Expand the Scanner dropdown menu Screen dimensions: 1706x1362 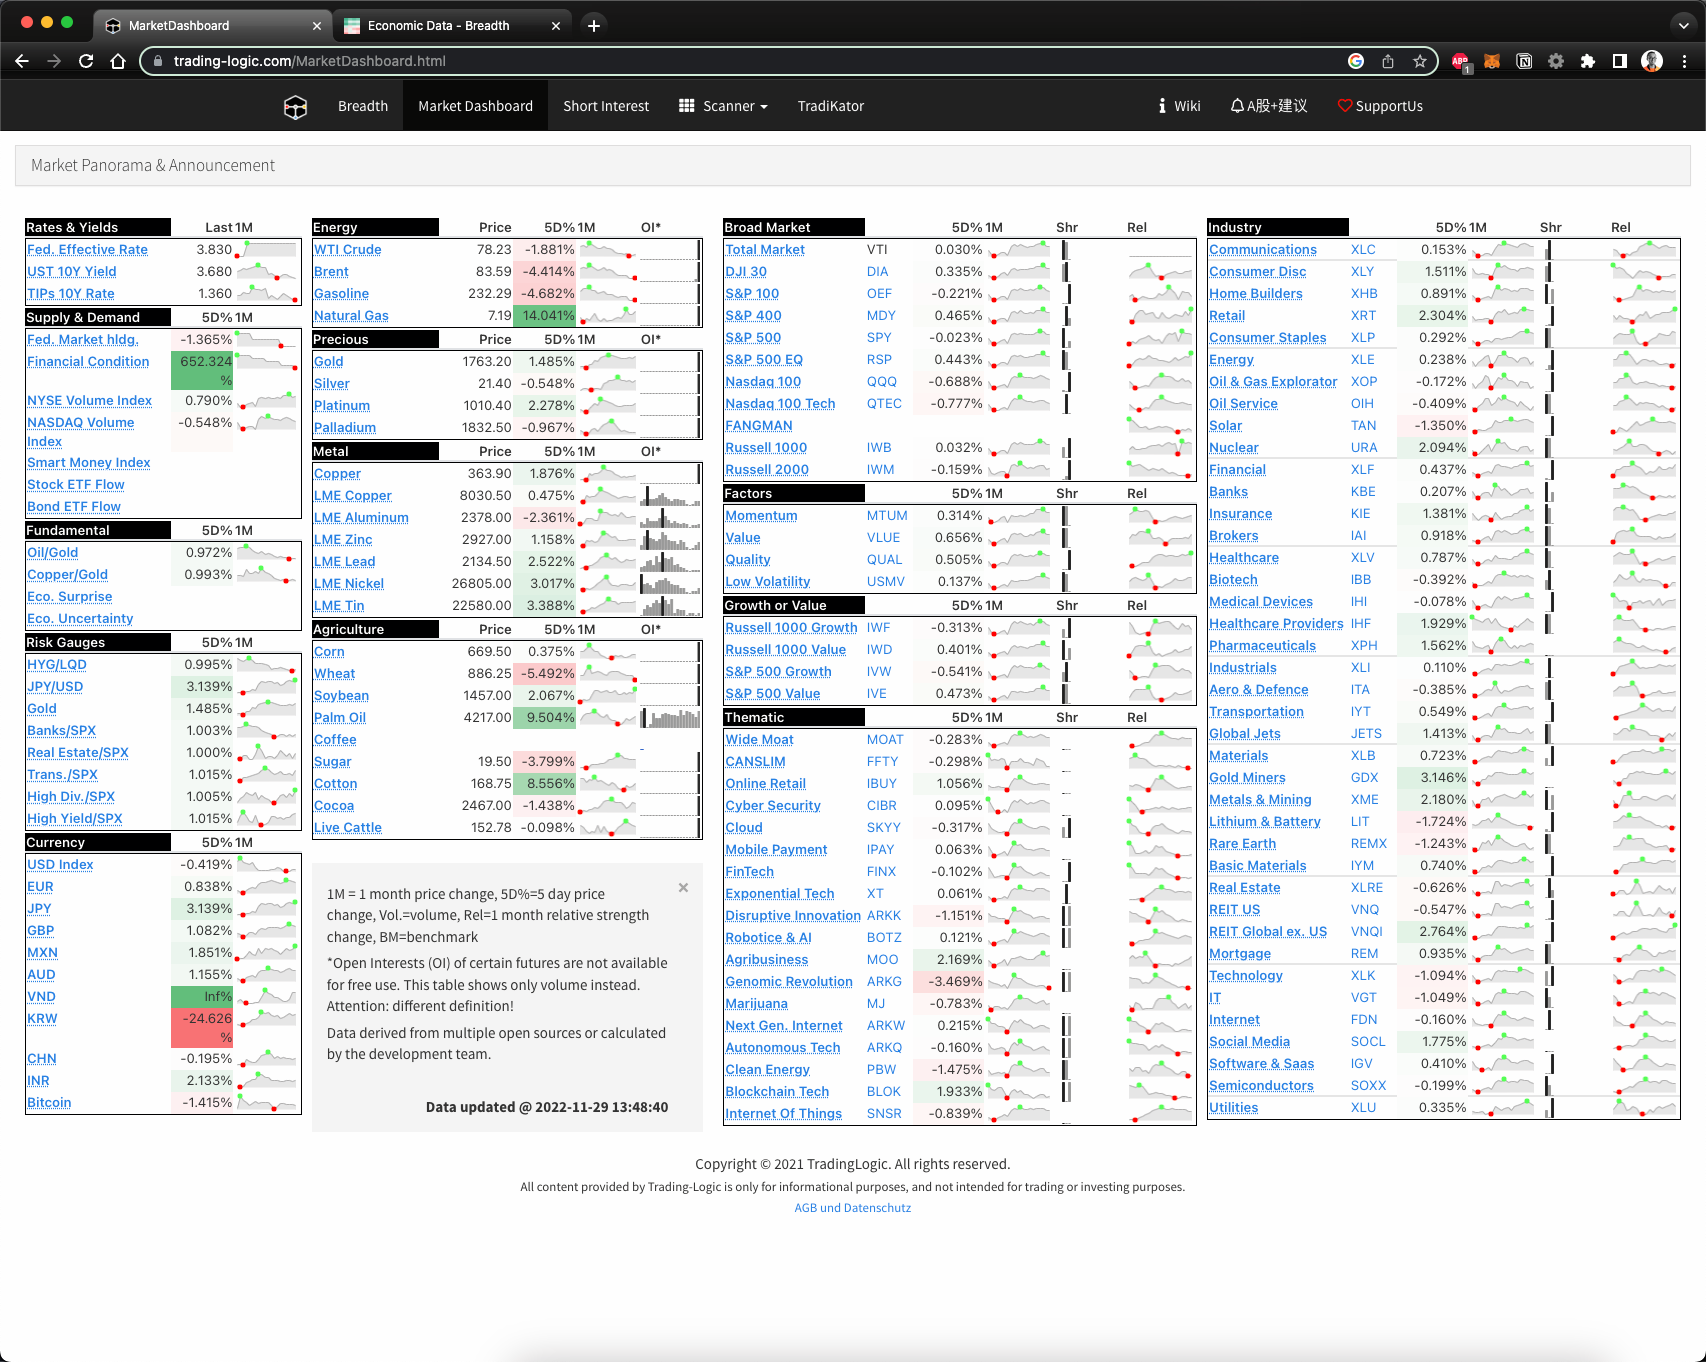(x=723, y=106)
